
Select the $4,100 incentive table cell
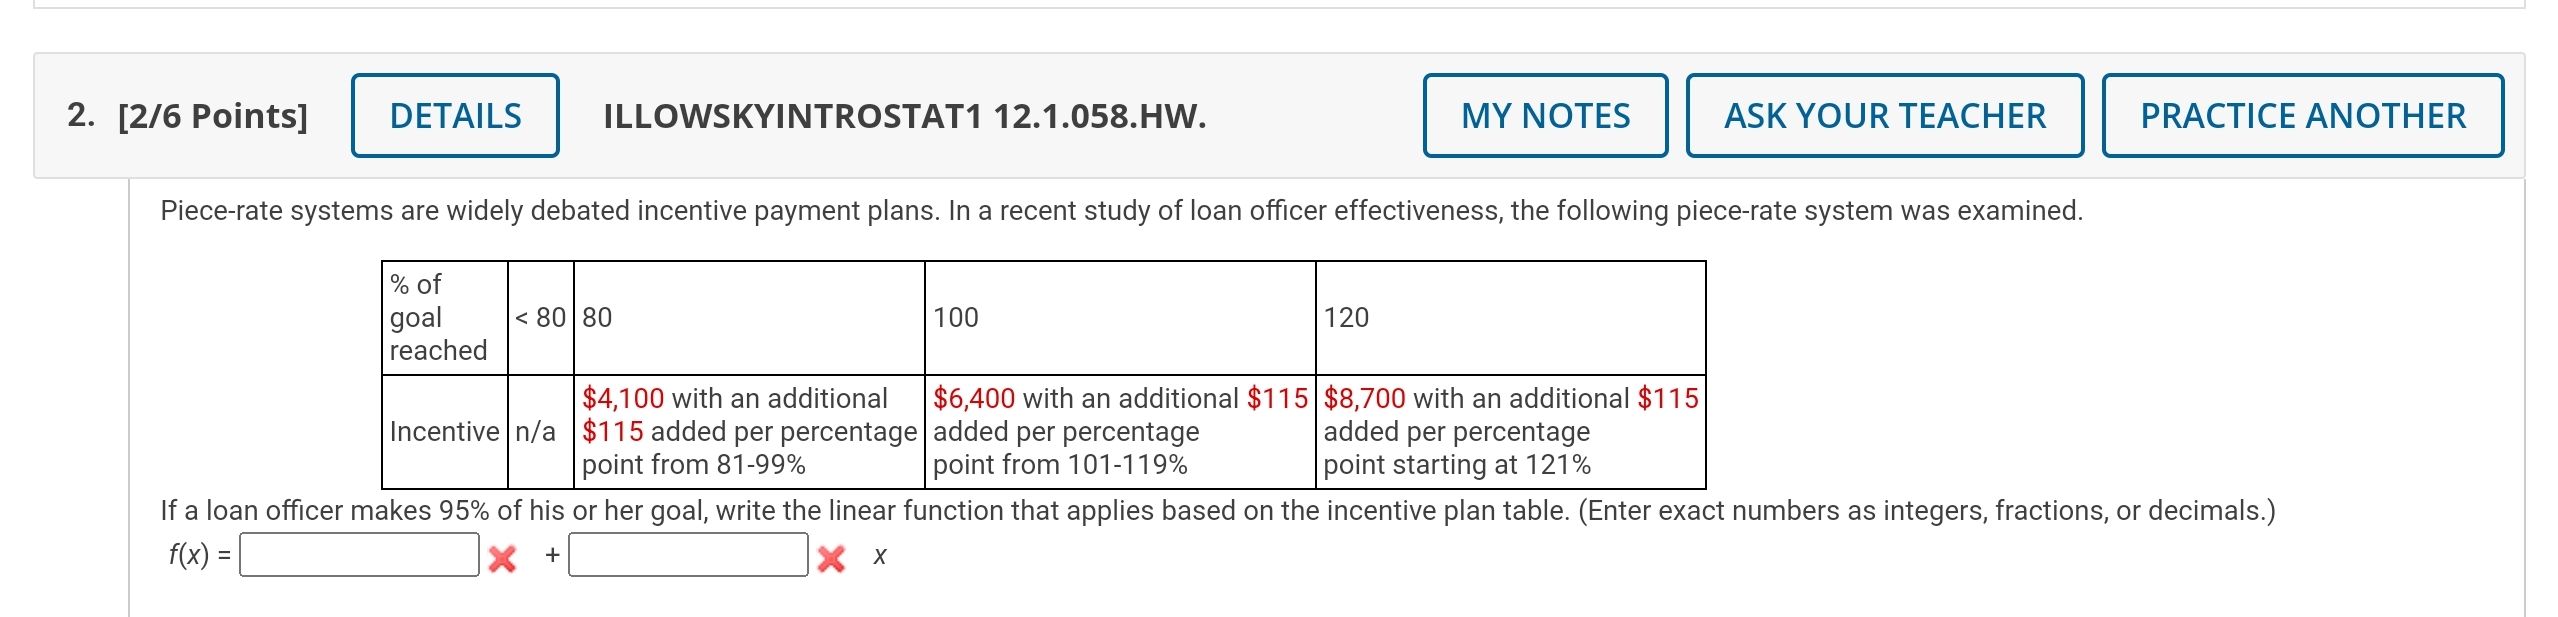tap(748, 430)
